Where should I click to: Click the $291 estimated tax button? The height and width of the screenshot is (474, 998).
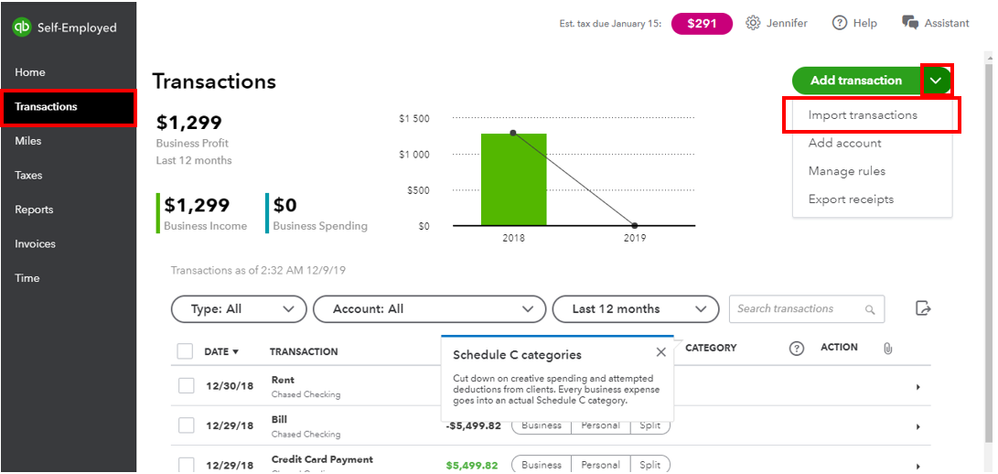click(702, 24)
